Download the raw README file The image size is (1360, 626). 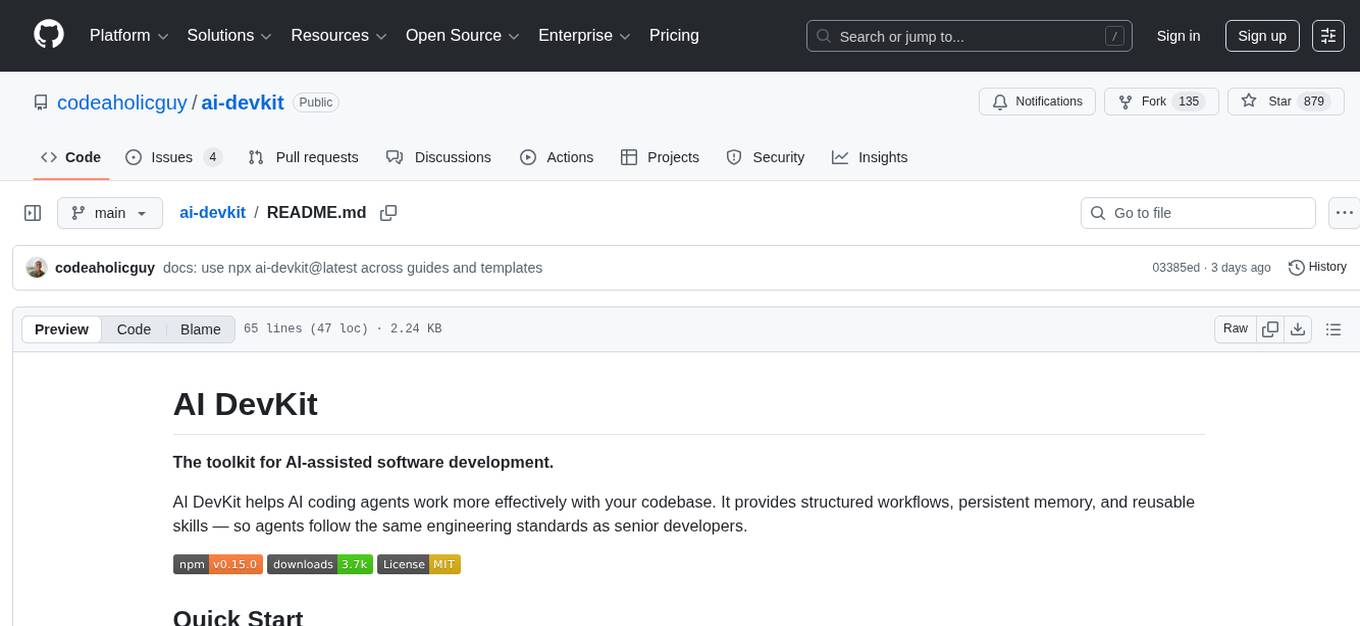1297,329
